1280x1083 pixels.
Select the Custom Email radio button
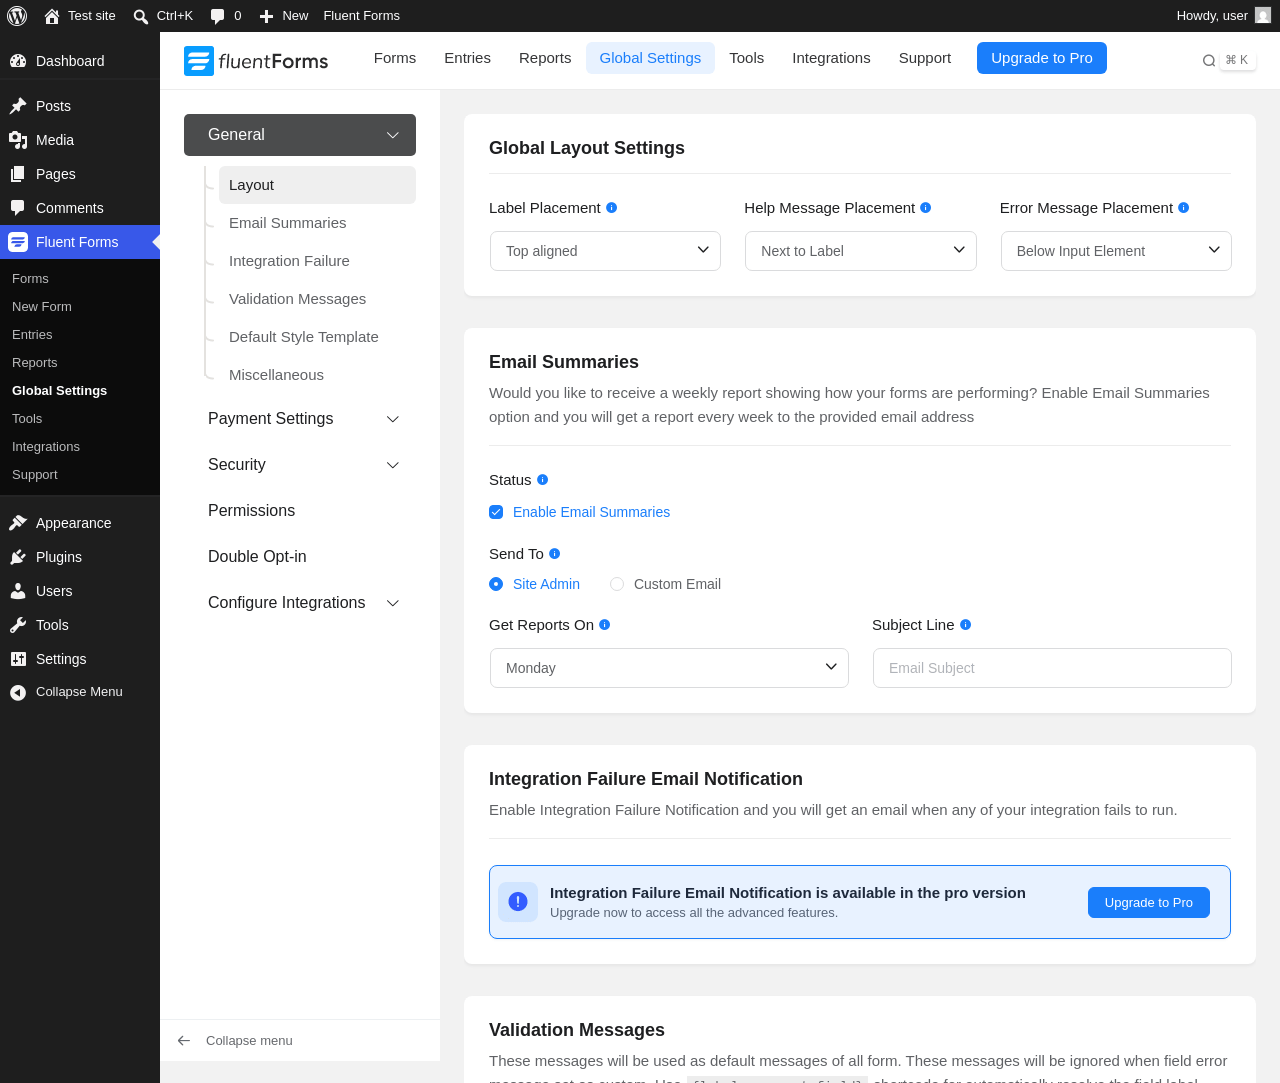pyautogui.click(x=617, y=584)
